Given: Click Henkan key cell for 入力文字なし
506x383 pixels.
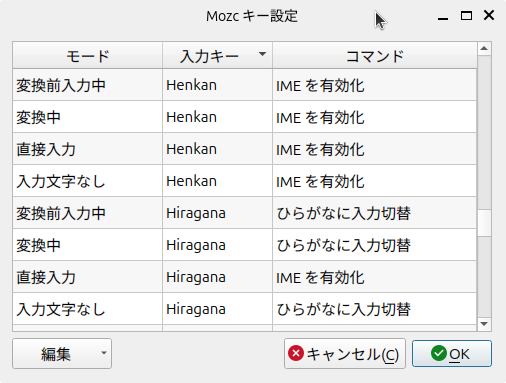Looking at the screenshot, I should [x=217, y=181].
